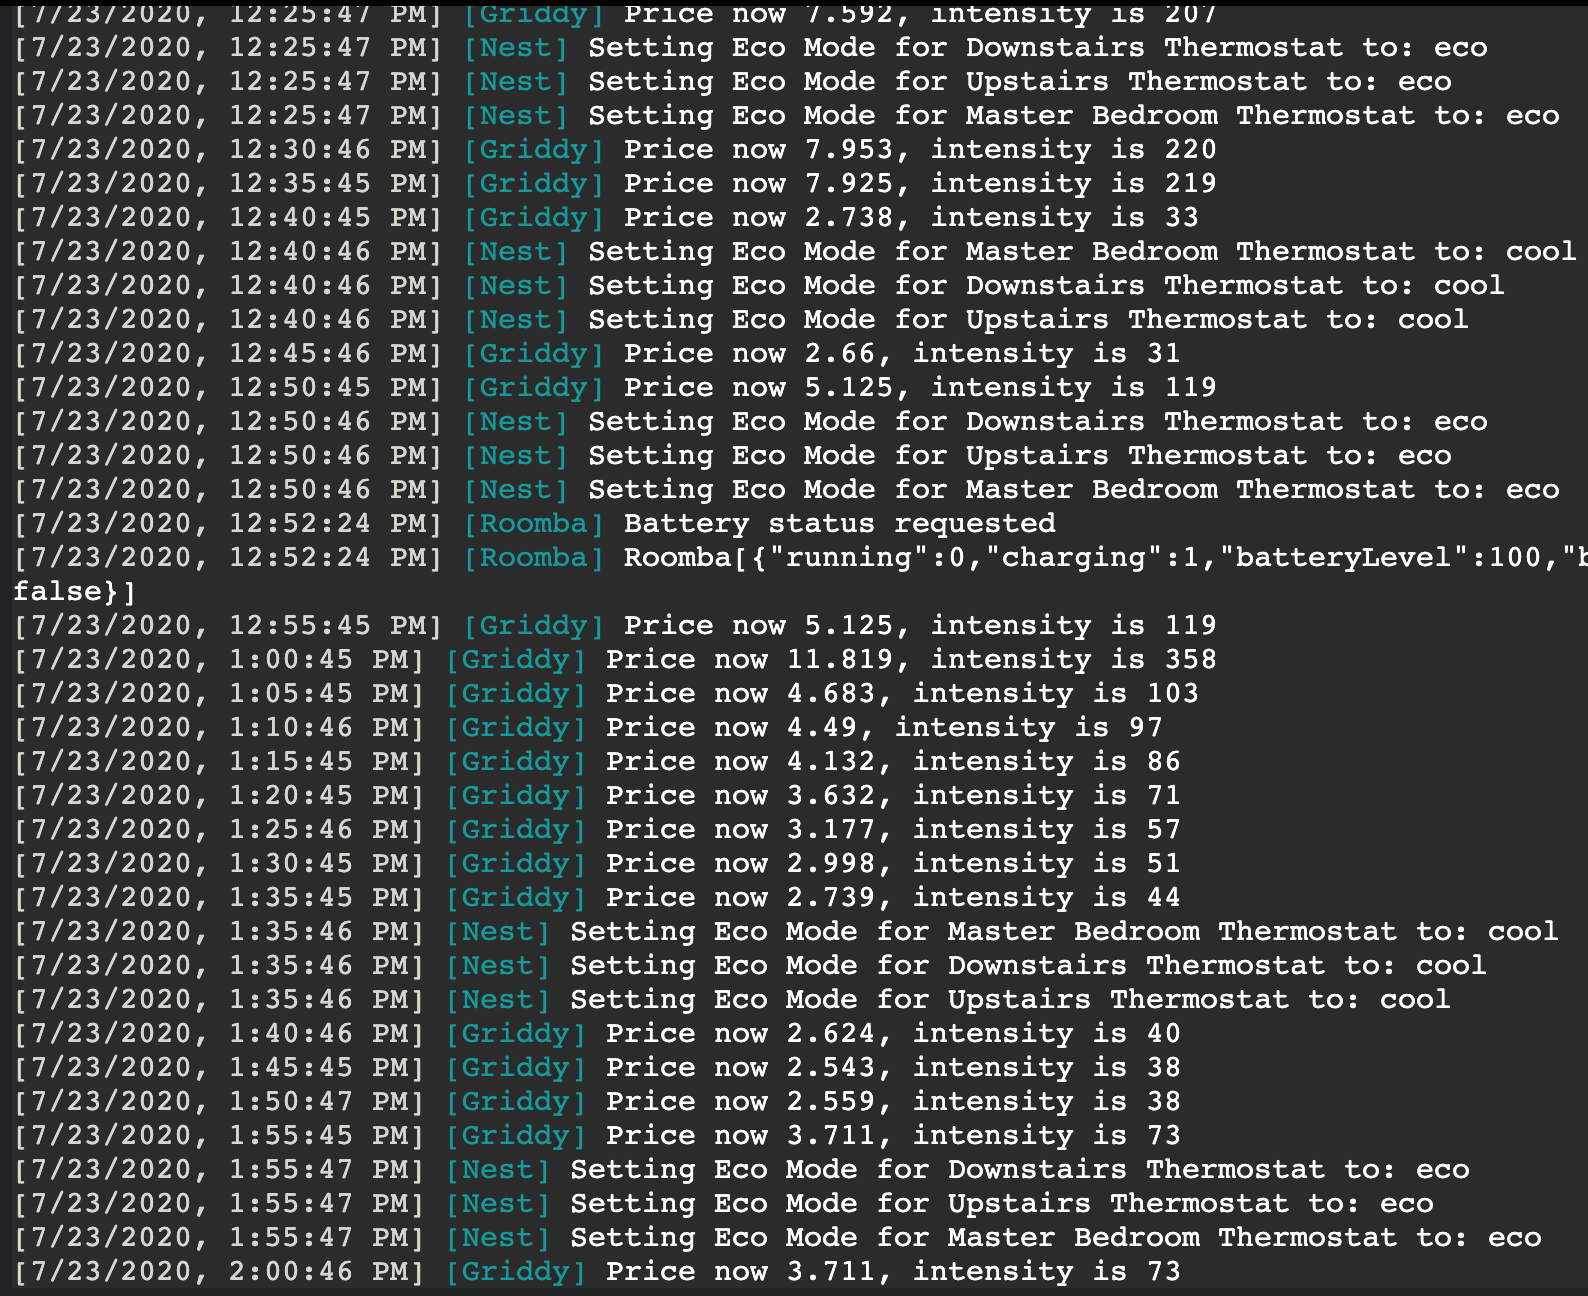The width and height of the screenshot is (1588, 1296).
Task: Click the 12:55:45 PM Griddy price line
Action: coord(615,626)
